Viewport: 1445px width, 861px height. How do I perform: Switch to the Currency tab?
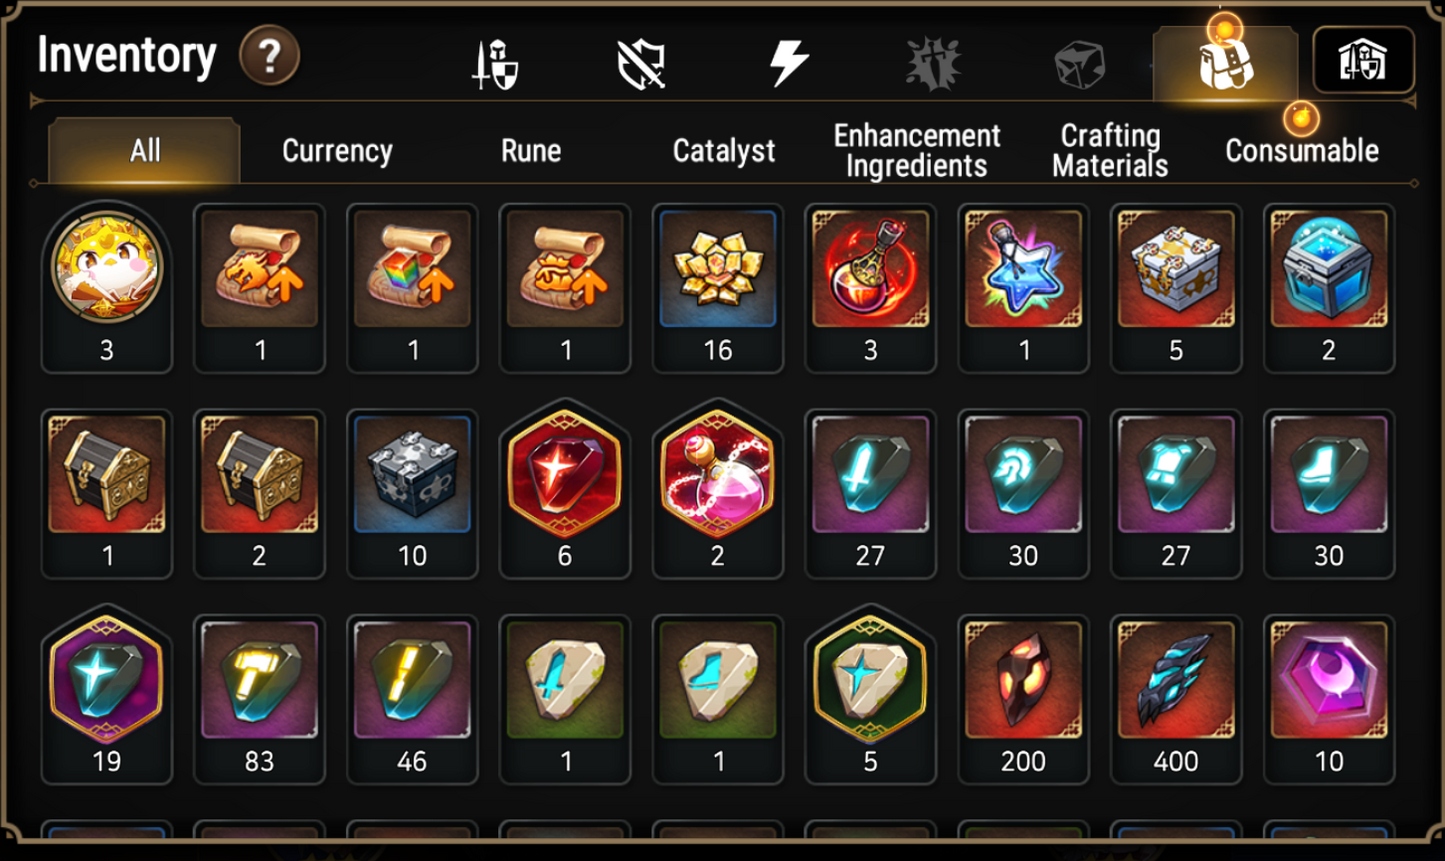click(x=337, y=151)
